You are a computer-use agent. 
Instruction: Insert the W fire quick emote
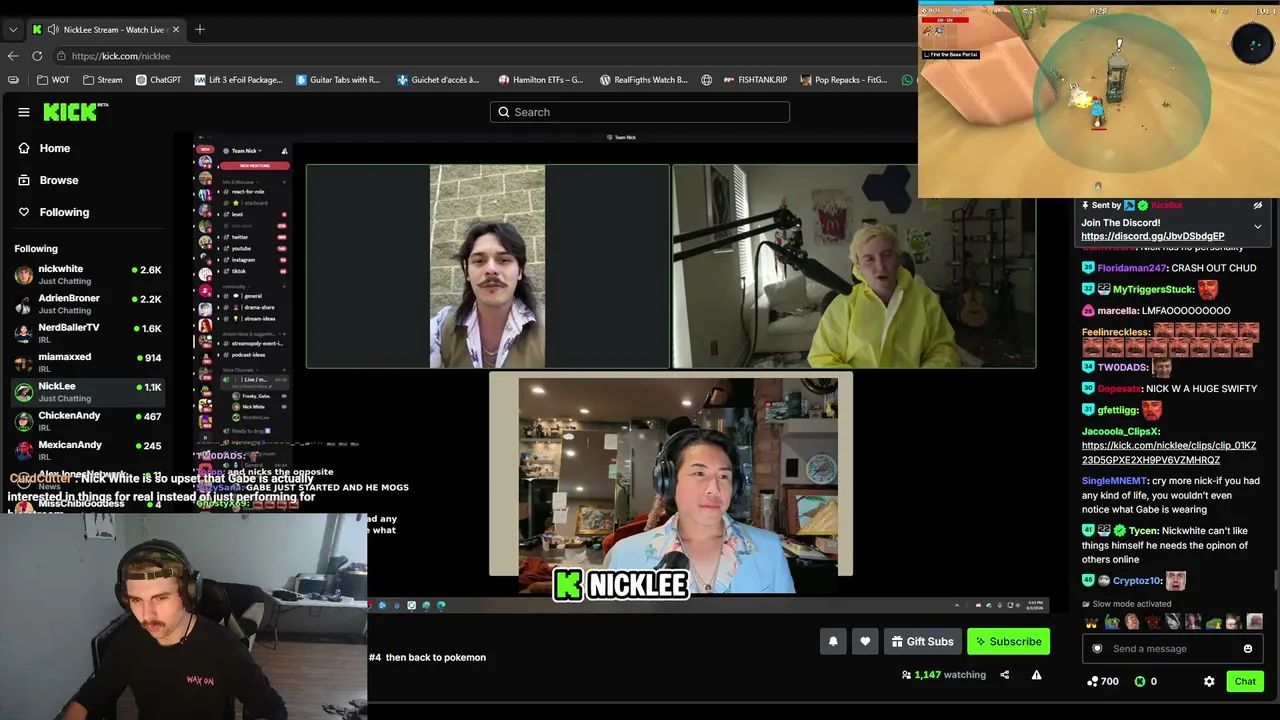[x=1092, y=622]
